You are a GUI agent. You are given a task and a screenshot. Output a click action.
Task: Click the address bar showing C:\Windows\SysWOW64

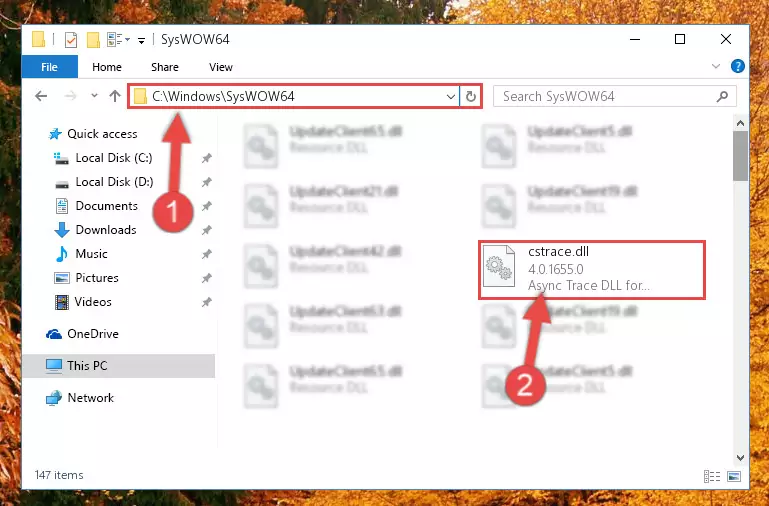pyautogui.click(x=293, y=96)
